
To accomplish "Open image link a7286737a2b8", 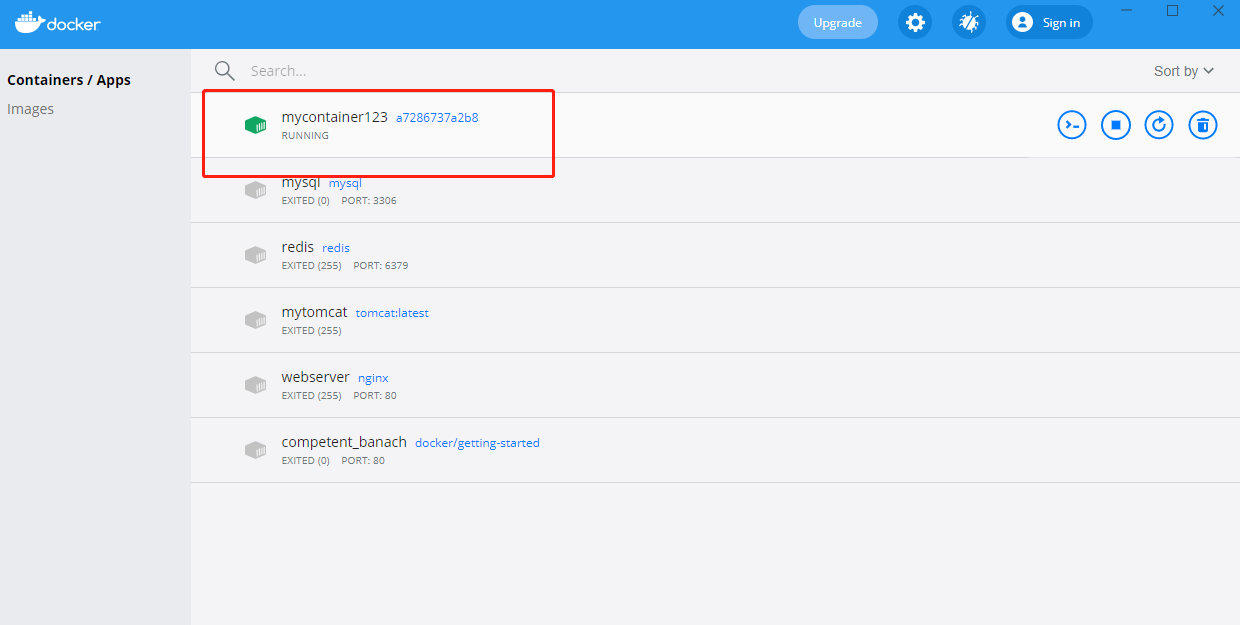I will click(x=437, y=117).
